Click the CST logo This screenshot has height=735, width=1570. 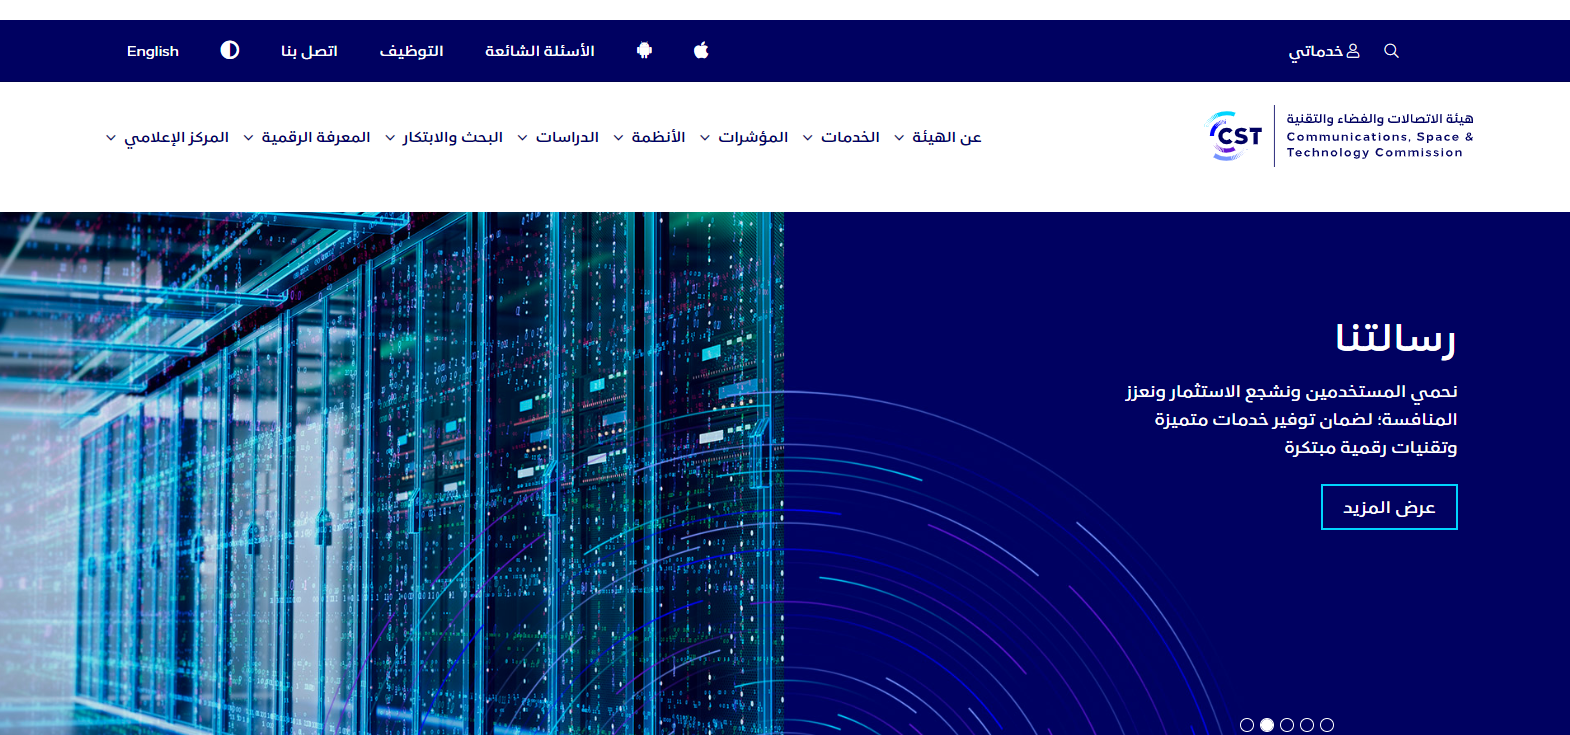[x=1236, y=136]
